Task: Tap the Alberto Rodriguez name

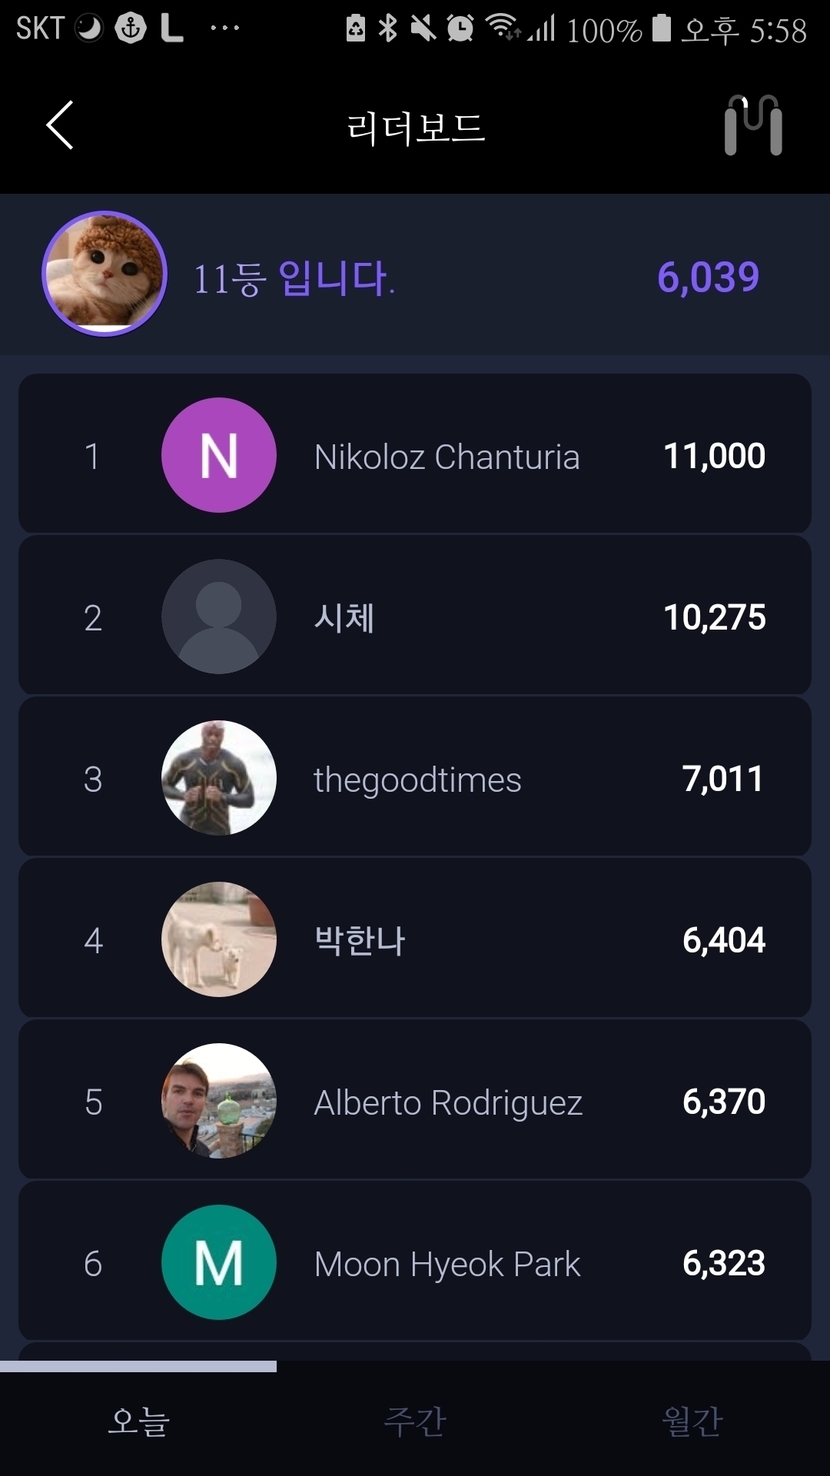Action: click(448, 1103)
